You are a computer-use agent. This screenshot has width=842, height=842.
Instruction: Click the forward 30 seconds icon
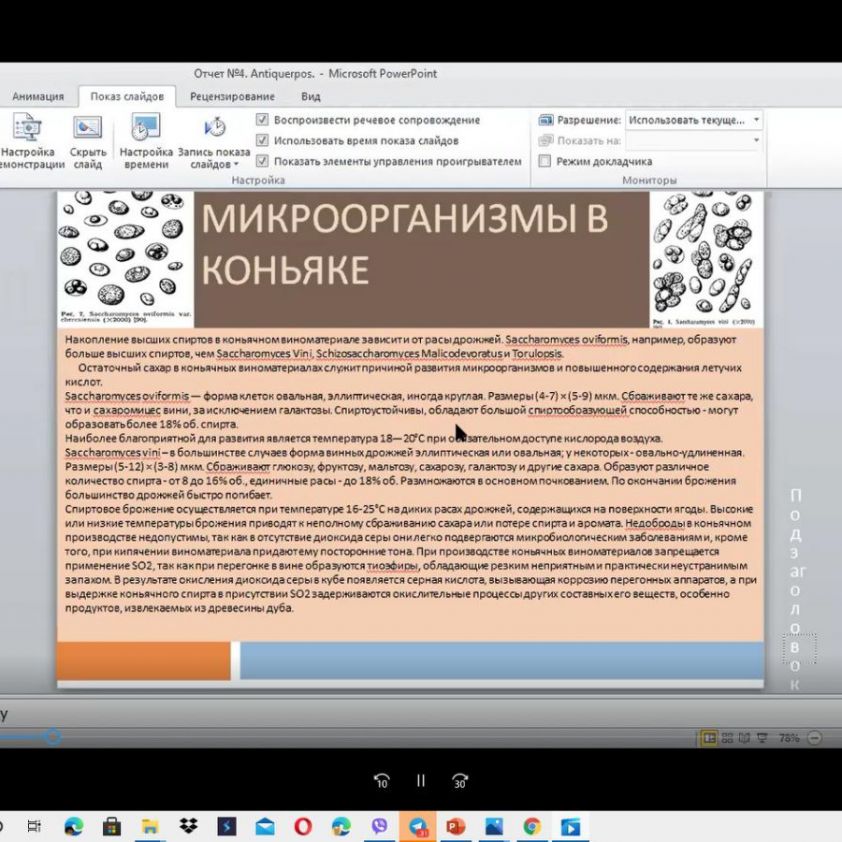click(459, 781)
